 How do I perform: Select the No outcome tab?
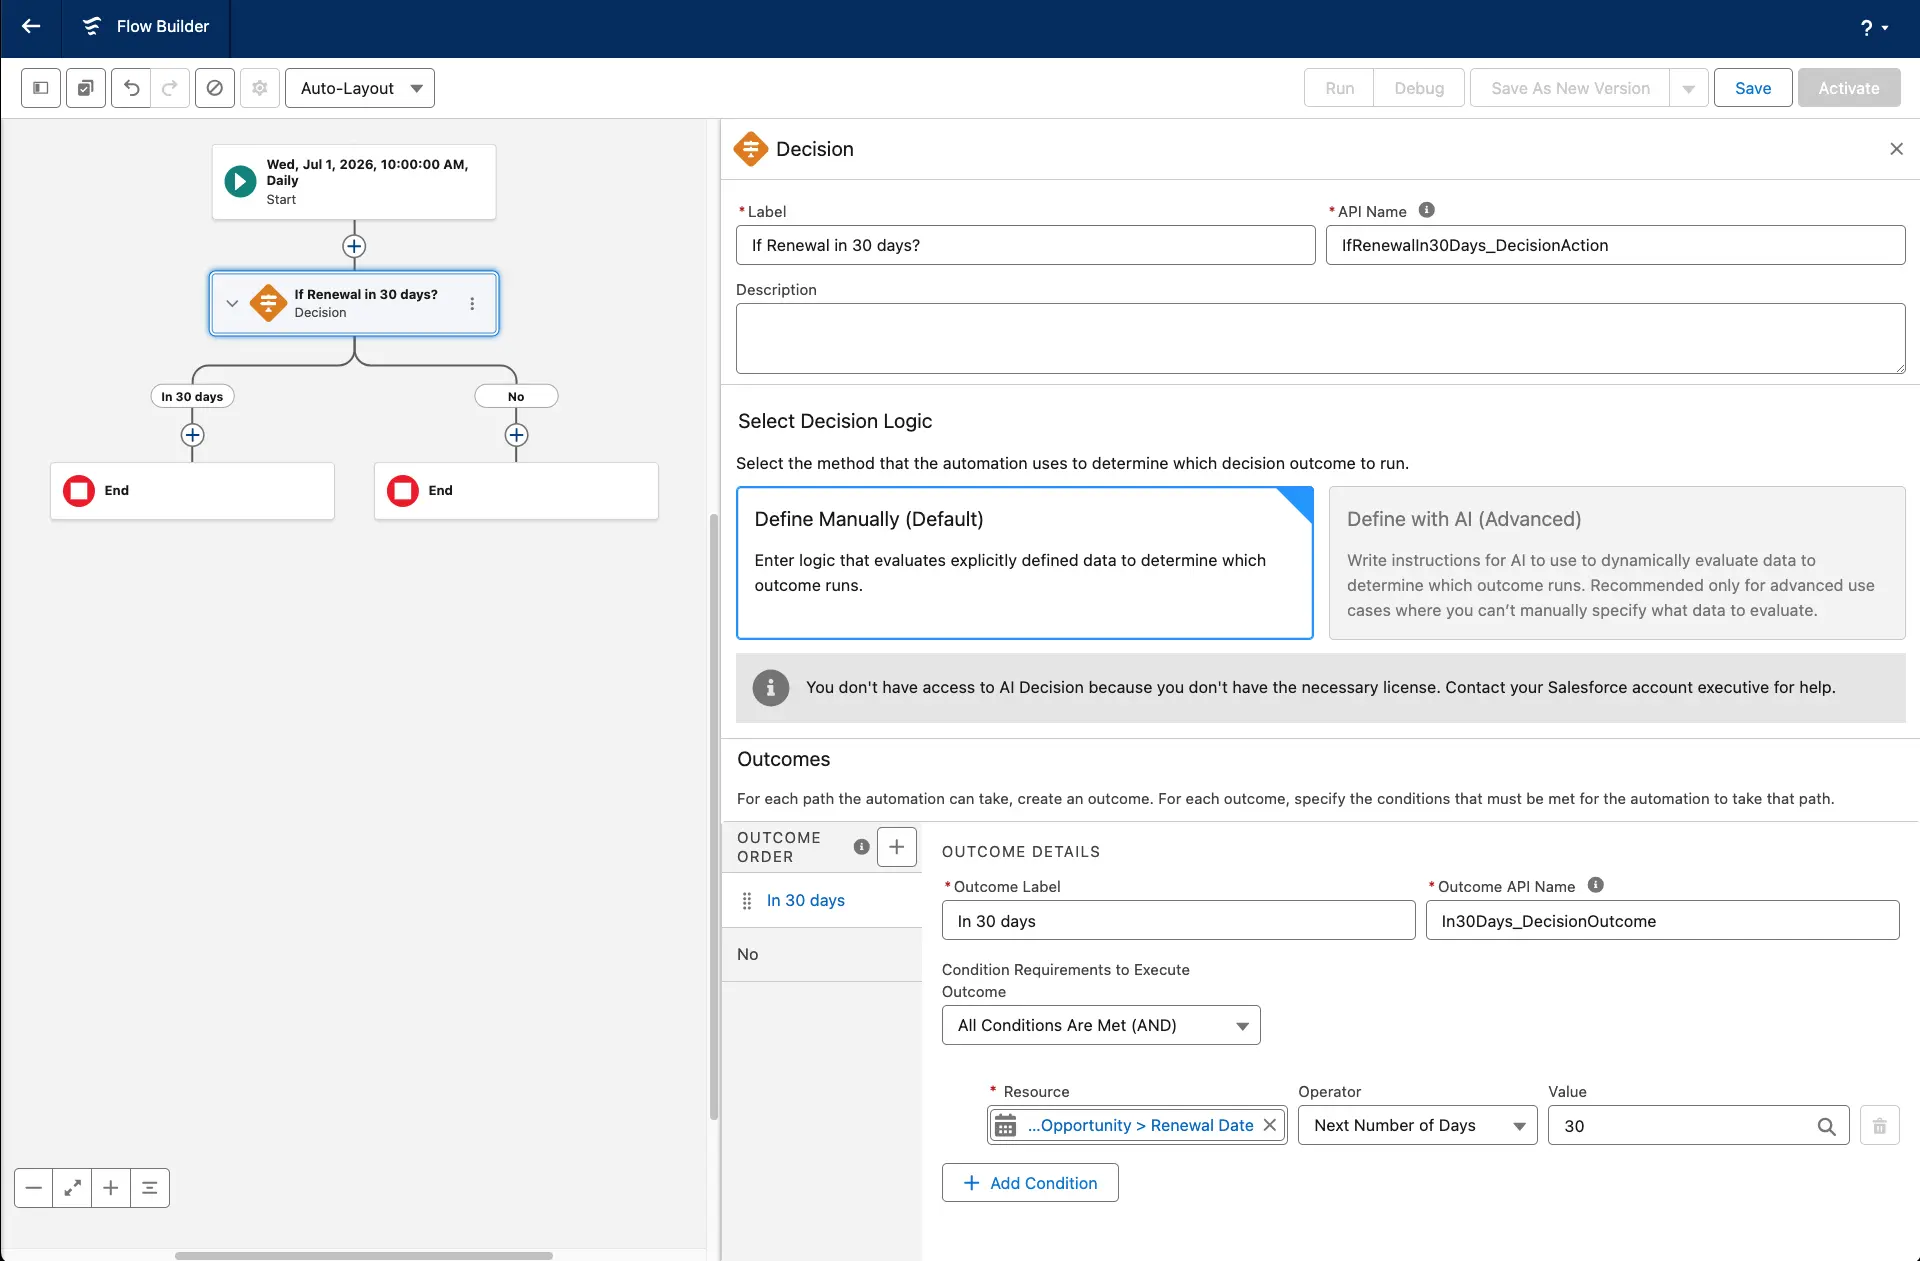pos(822,955)
